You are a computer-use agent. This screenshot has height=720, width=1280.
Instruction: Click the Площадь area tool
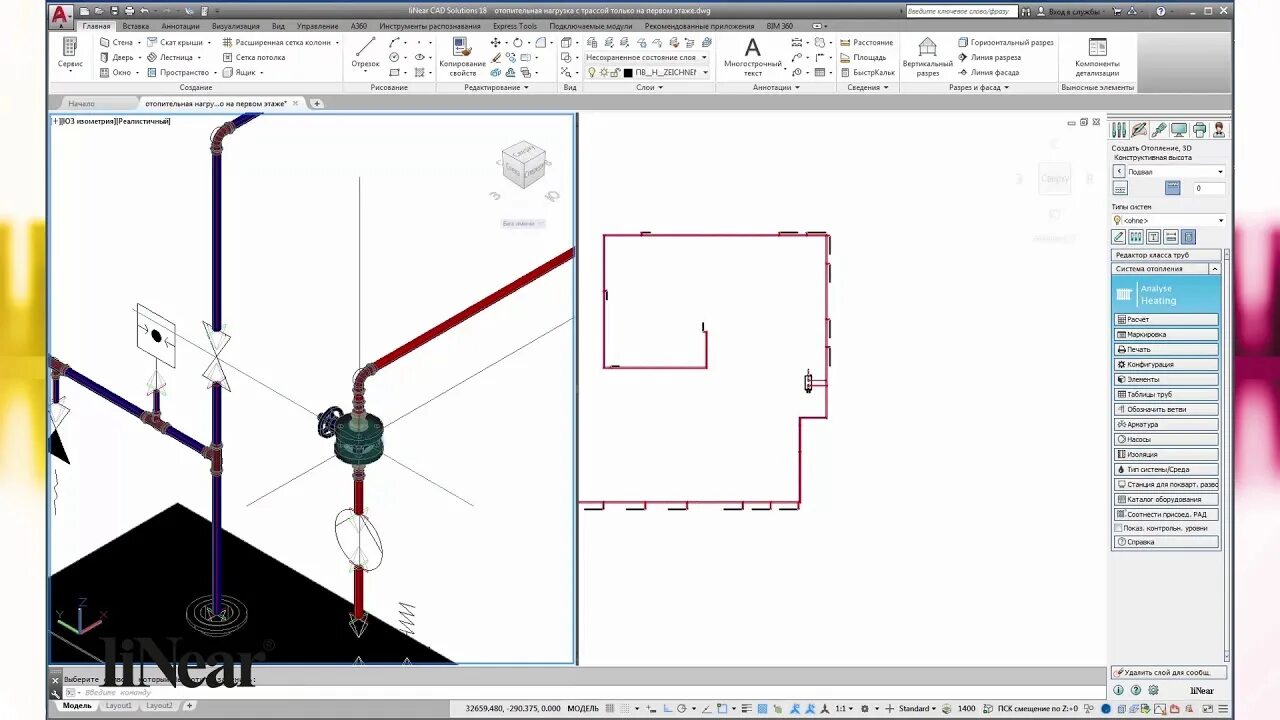pyautogui.click(x=863, y=58)
